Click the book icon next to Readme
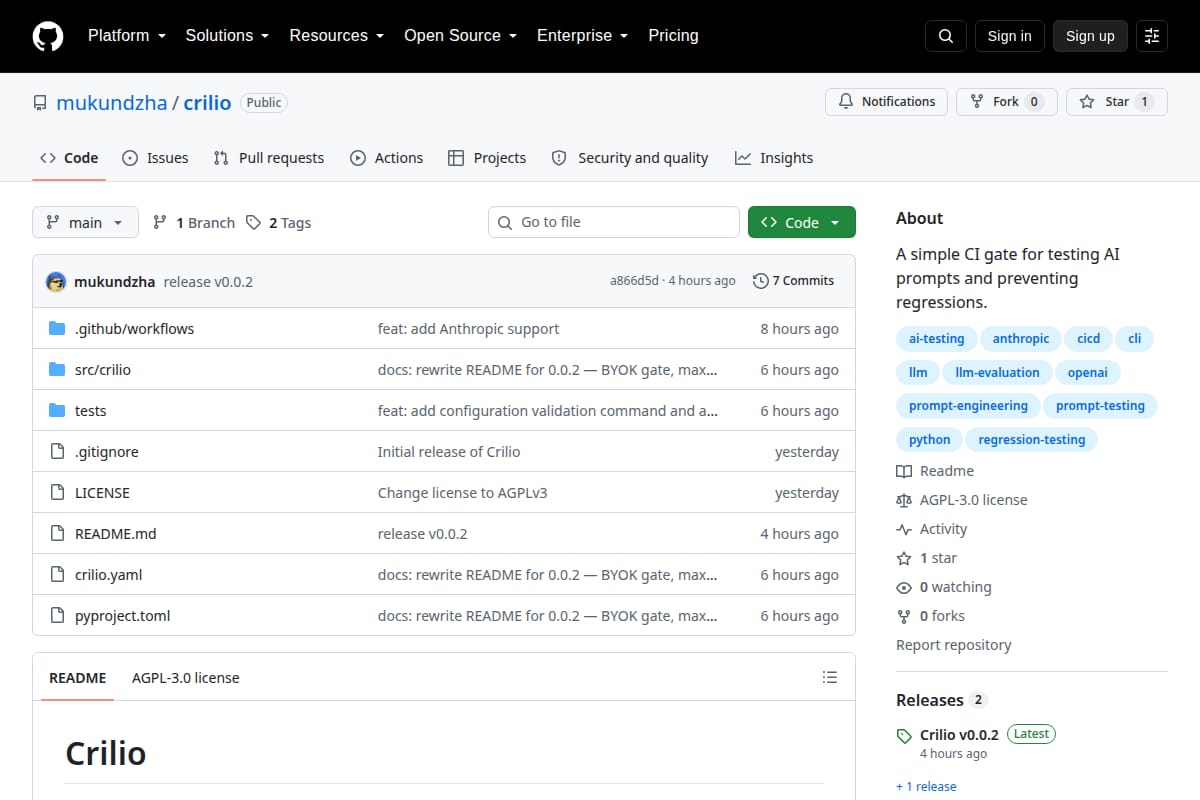The height and width of the screenshot is (800, 1200). click(x=904, y=471)
